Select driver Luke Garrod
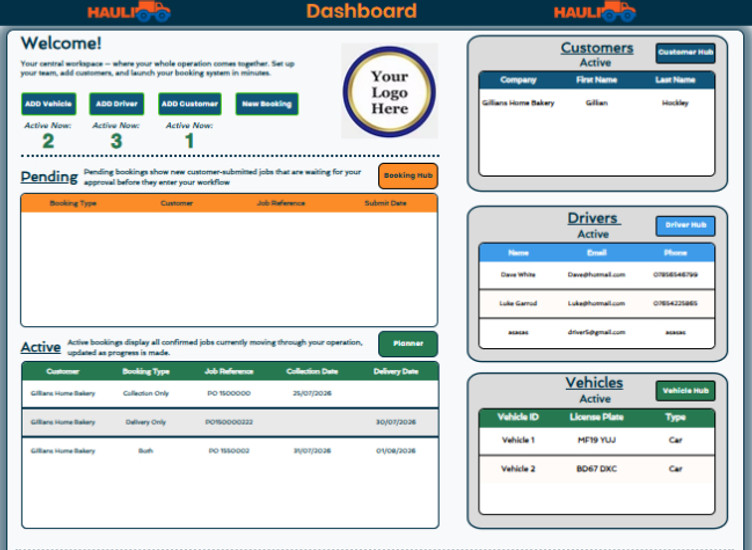Screen dimensions: 752x550 (x=518, y=304)
